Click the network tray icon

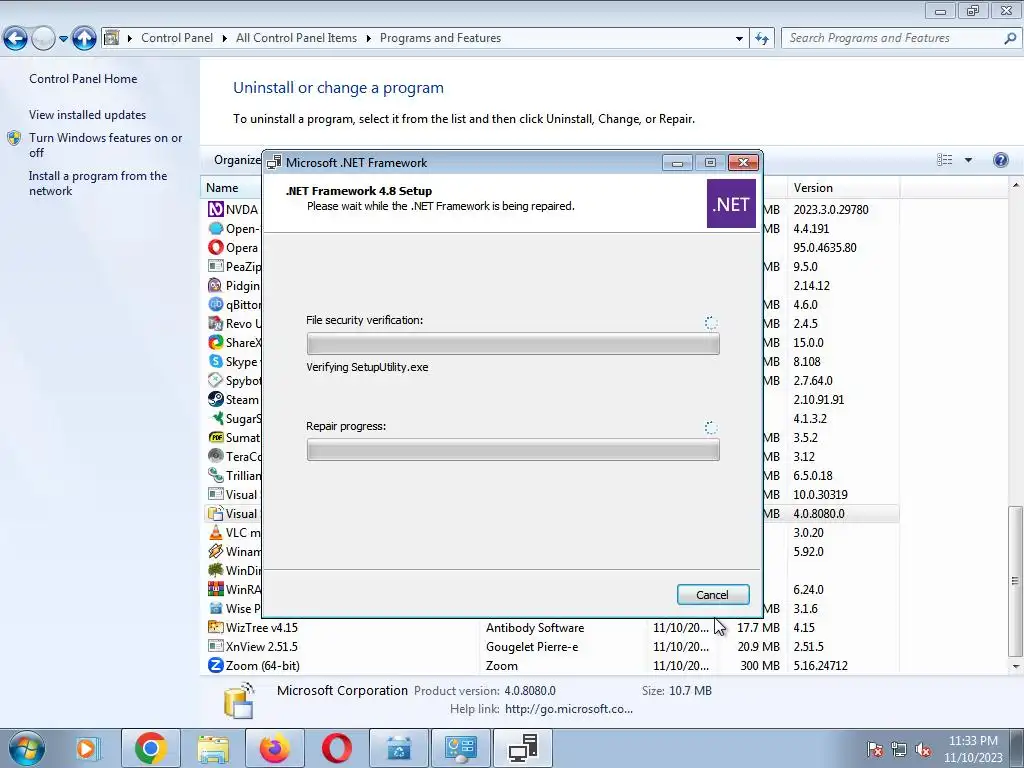899,750
